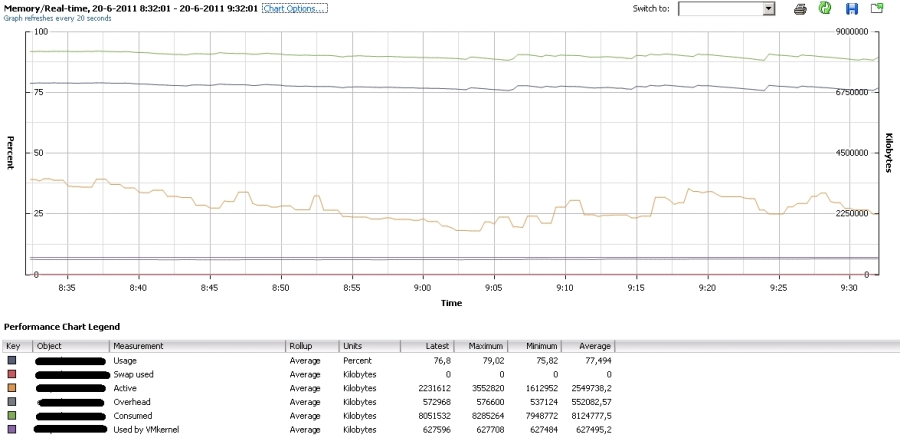Click the Swap used red color key
Screen dimensions: 900x438
tap(12, 374)
